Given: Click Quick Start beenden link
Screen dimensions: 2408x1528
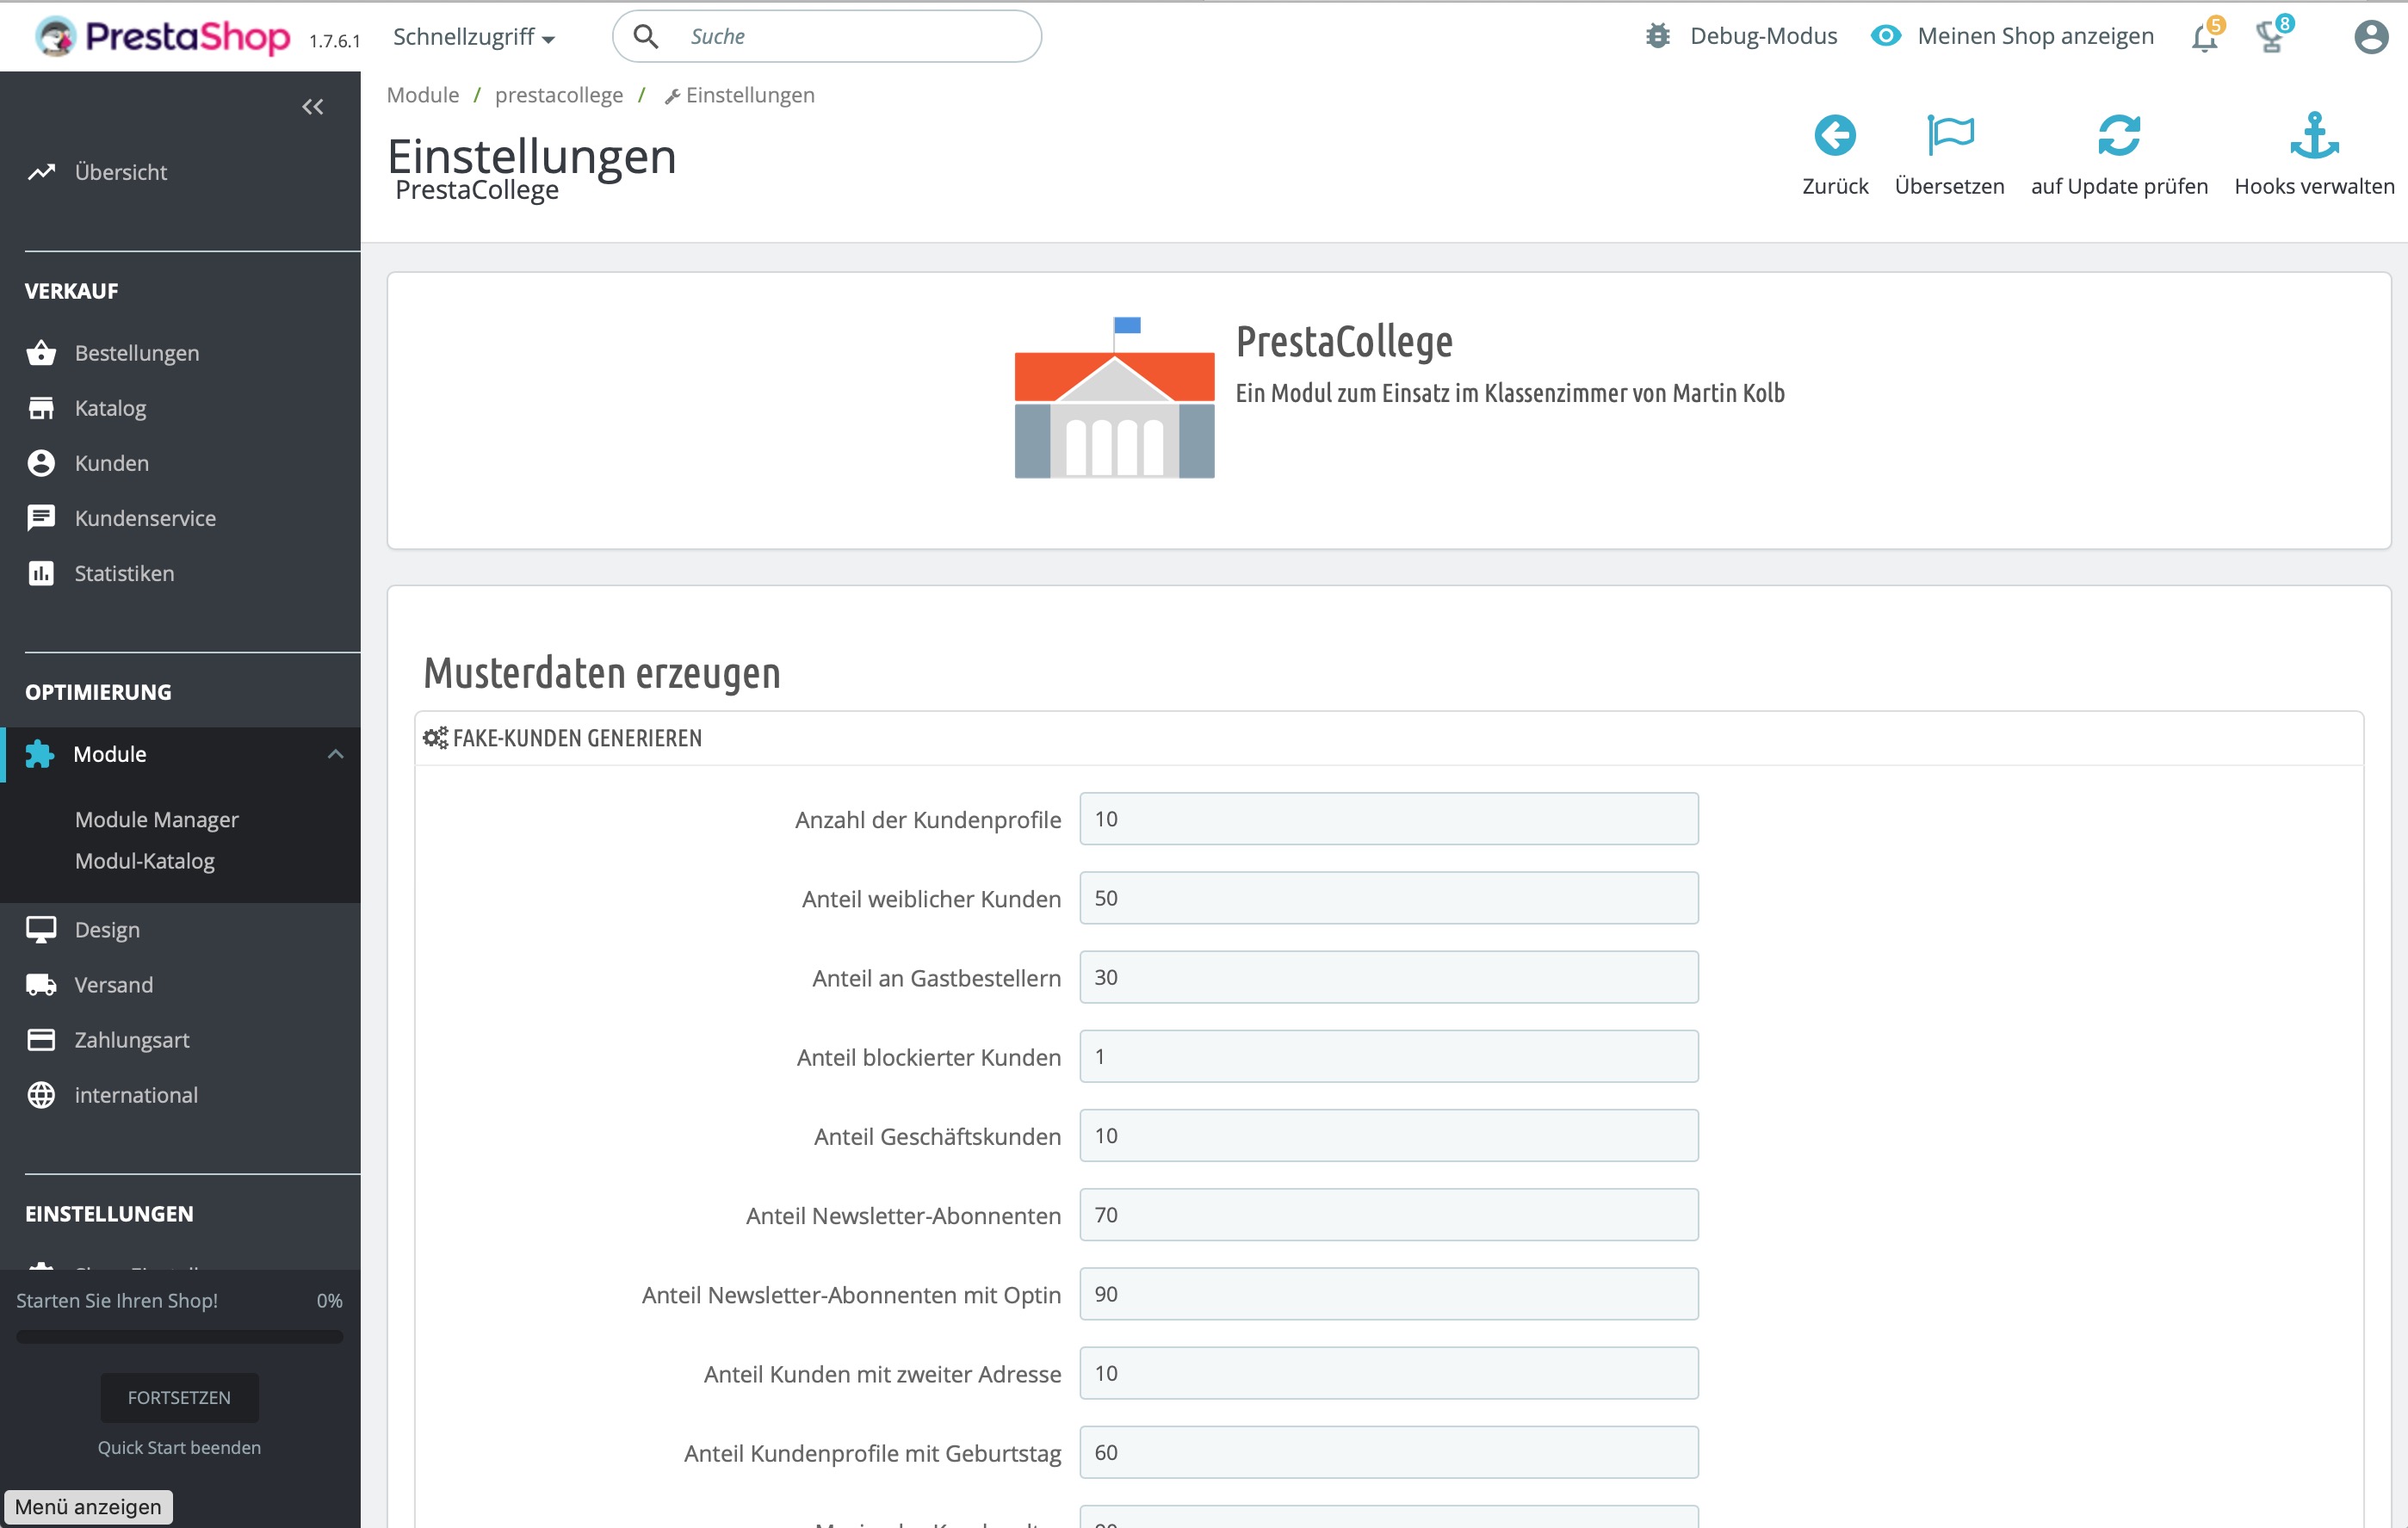Looking at the screenshot, I should (x=179, y=1447).
